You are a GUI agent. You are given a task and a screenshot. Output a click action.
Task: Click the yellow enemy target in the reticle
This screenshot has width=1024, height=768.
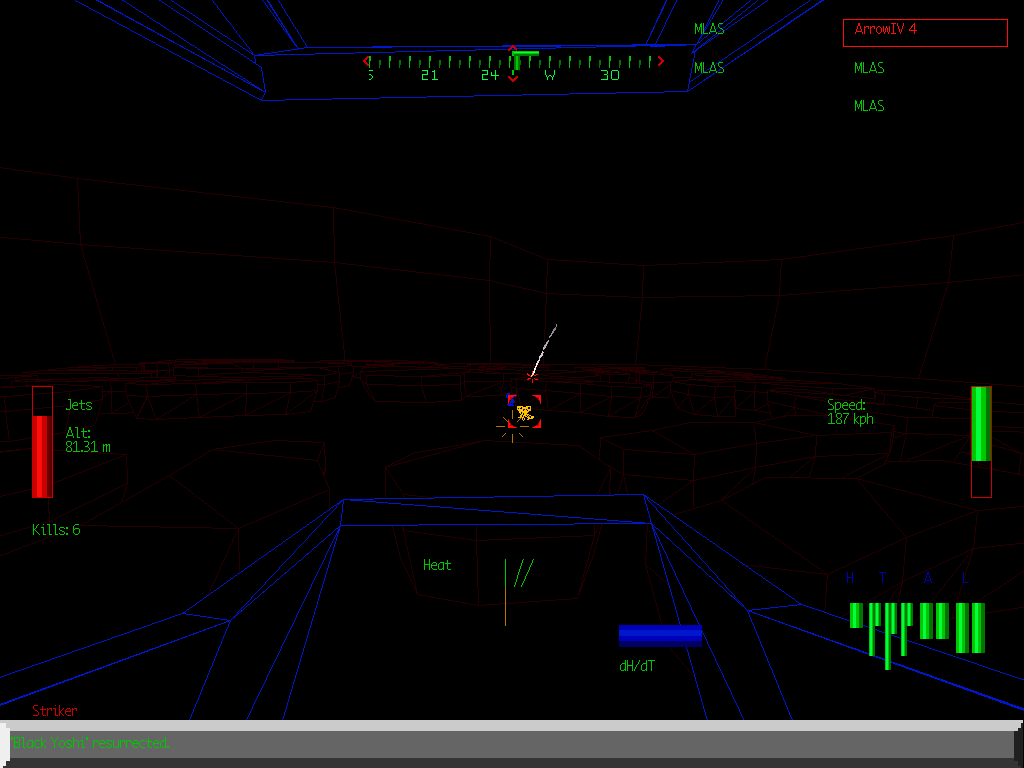[x=524, y=411]
